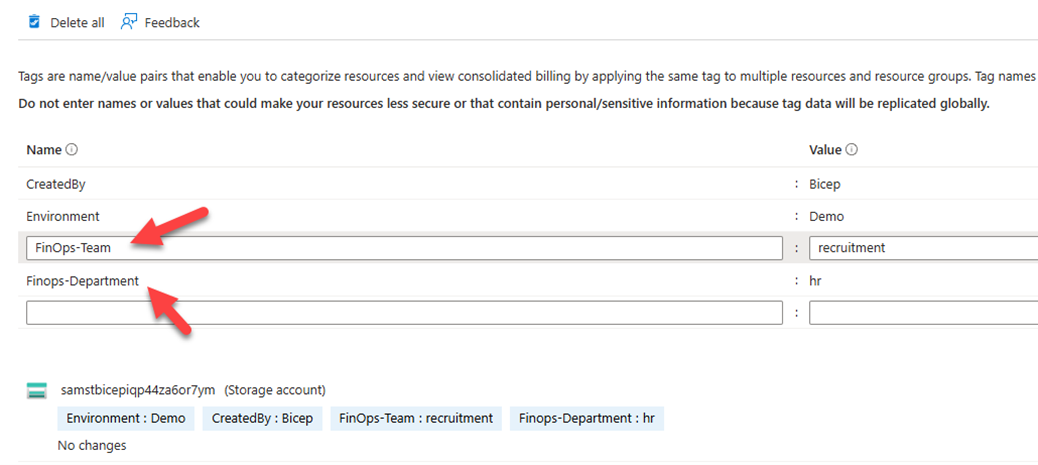Edit the FinOps-Team tag name field
The height and width of the screenshot is (465, 1038).
point(404,248)
